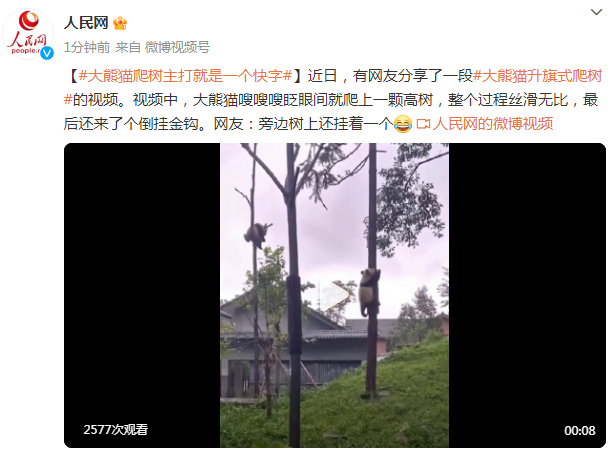Viewport: 613px width, 456px height.
Task: Click the 2577次观看 view count
Action: (115, 429)
